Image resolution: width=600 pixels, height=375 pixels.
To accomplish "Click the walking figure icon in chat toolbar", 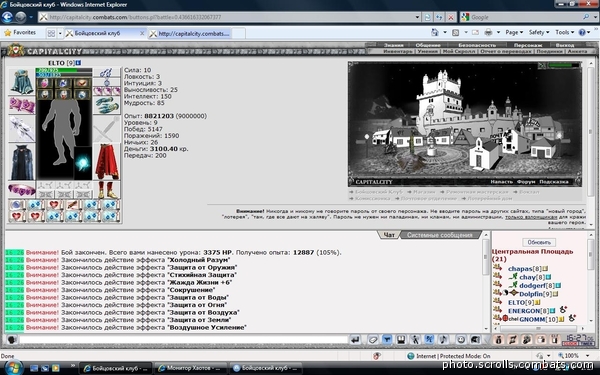I will (415, 340).
